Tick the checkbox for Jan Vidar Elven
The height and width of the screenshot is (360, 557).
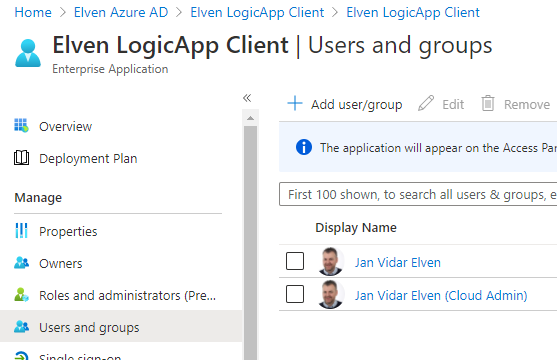click(x=295, y=261)
